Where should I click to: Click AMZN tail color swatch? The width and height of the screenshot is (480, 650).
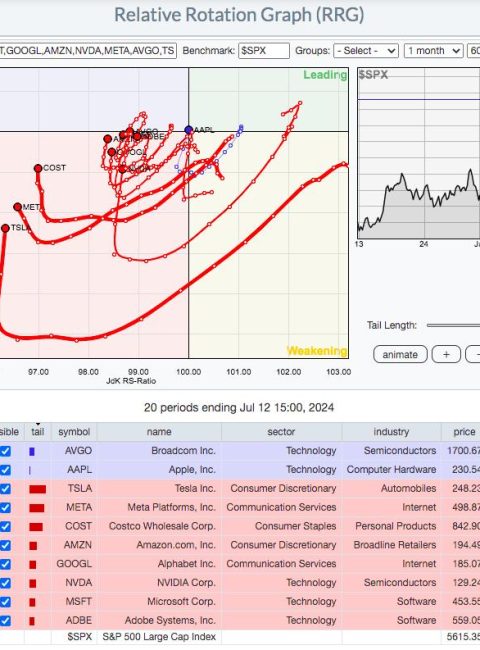coord(33,546)
